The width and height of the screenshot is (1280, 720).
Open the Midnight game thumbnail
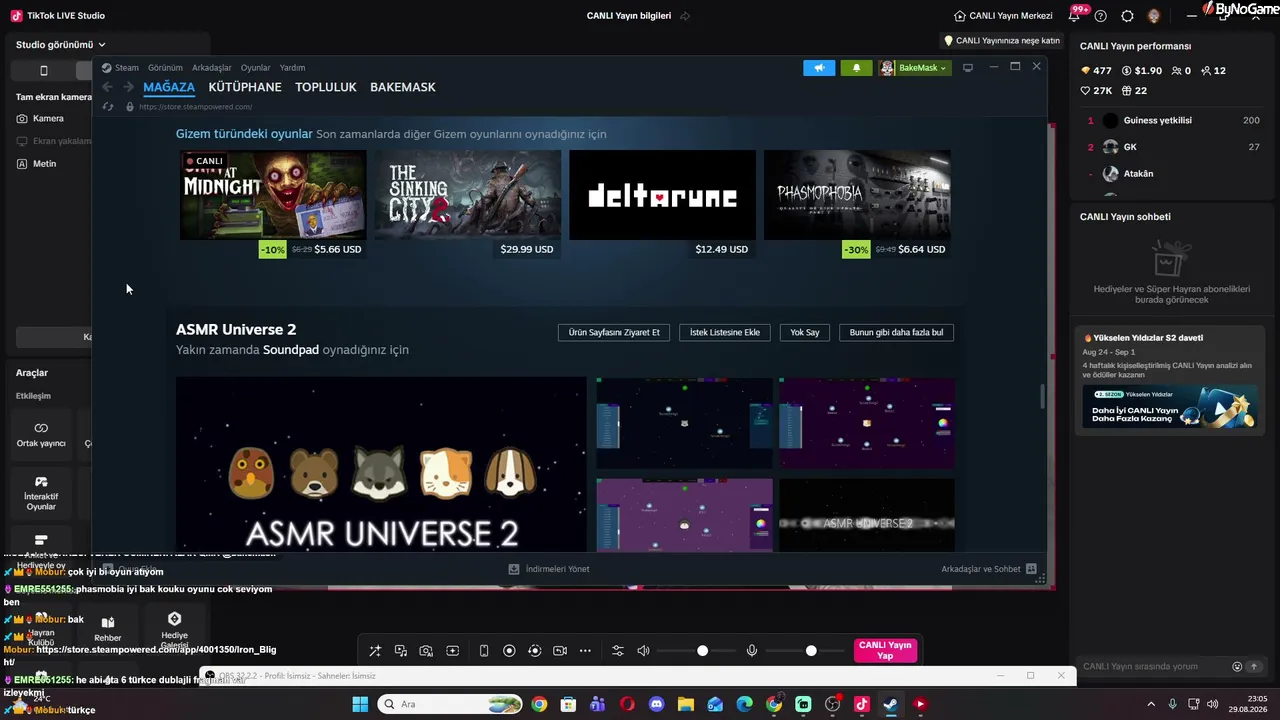pyautogui.click(x=273, y=195)
